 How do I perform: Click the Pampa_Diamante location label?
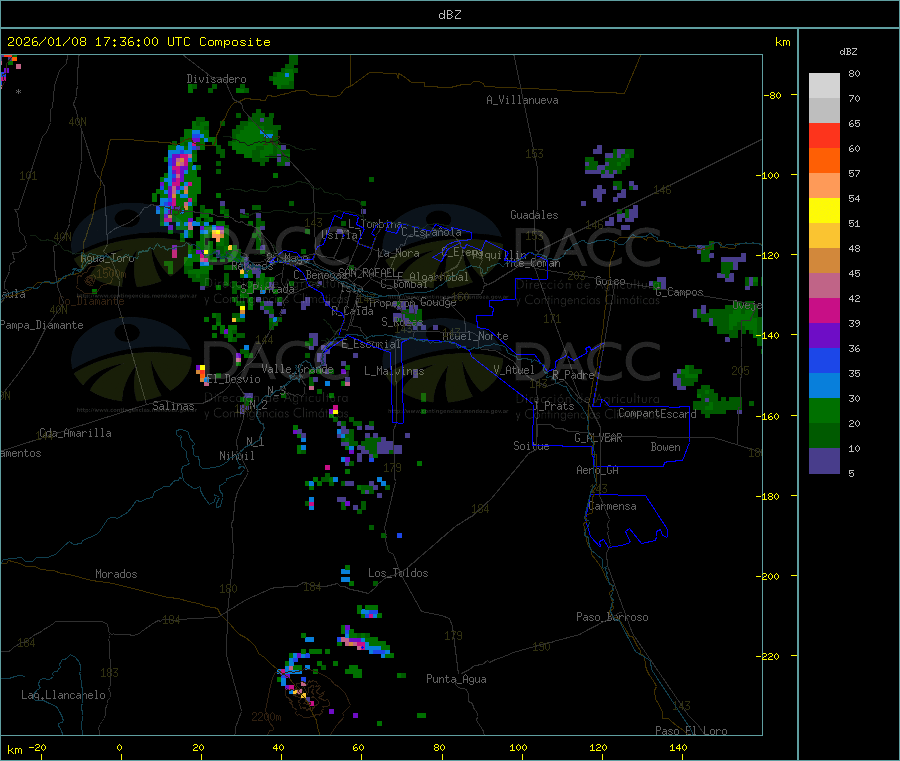pyautogui.click(x=42, y=325)
